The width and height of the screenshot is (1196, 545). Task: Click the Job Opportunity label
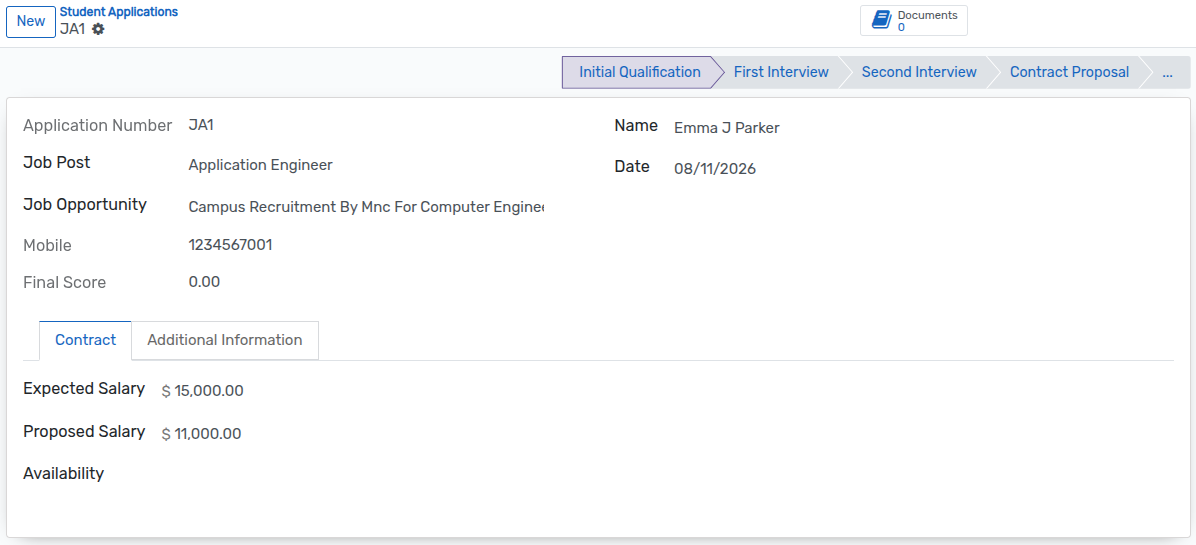coord(85,204)
